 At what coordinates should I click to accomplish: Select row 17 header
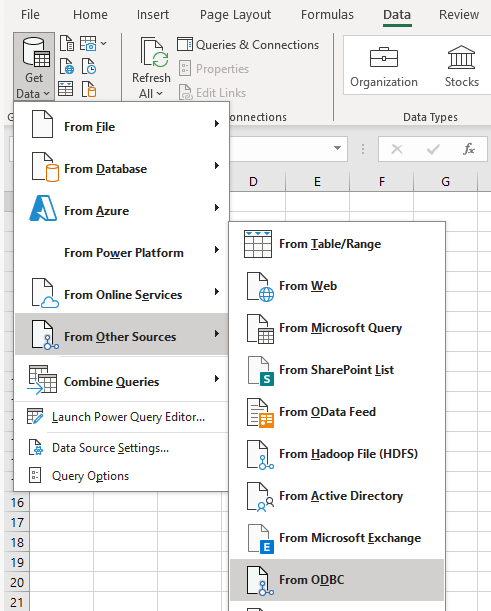[x=17, y=523]
